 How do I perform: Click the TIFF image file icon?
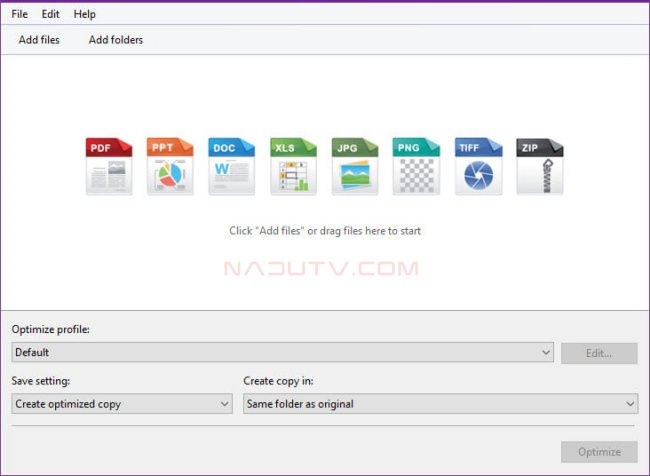click(478, 166)
